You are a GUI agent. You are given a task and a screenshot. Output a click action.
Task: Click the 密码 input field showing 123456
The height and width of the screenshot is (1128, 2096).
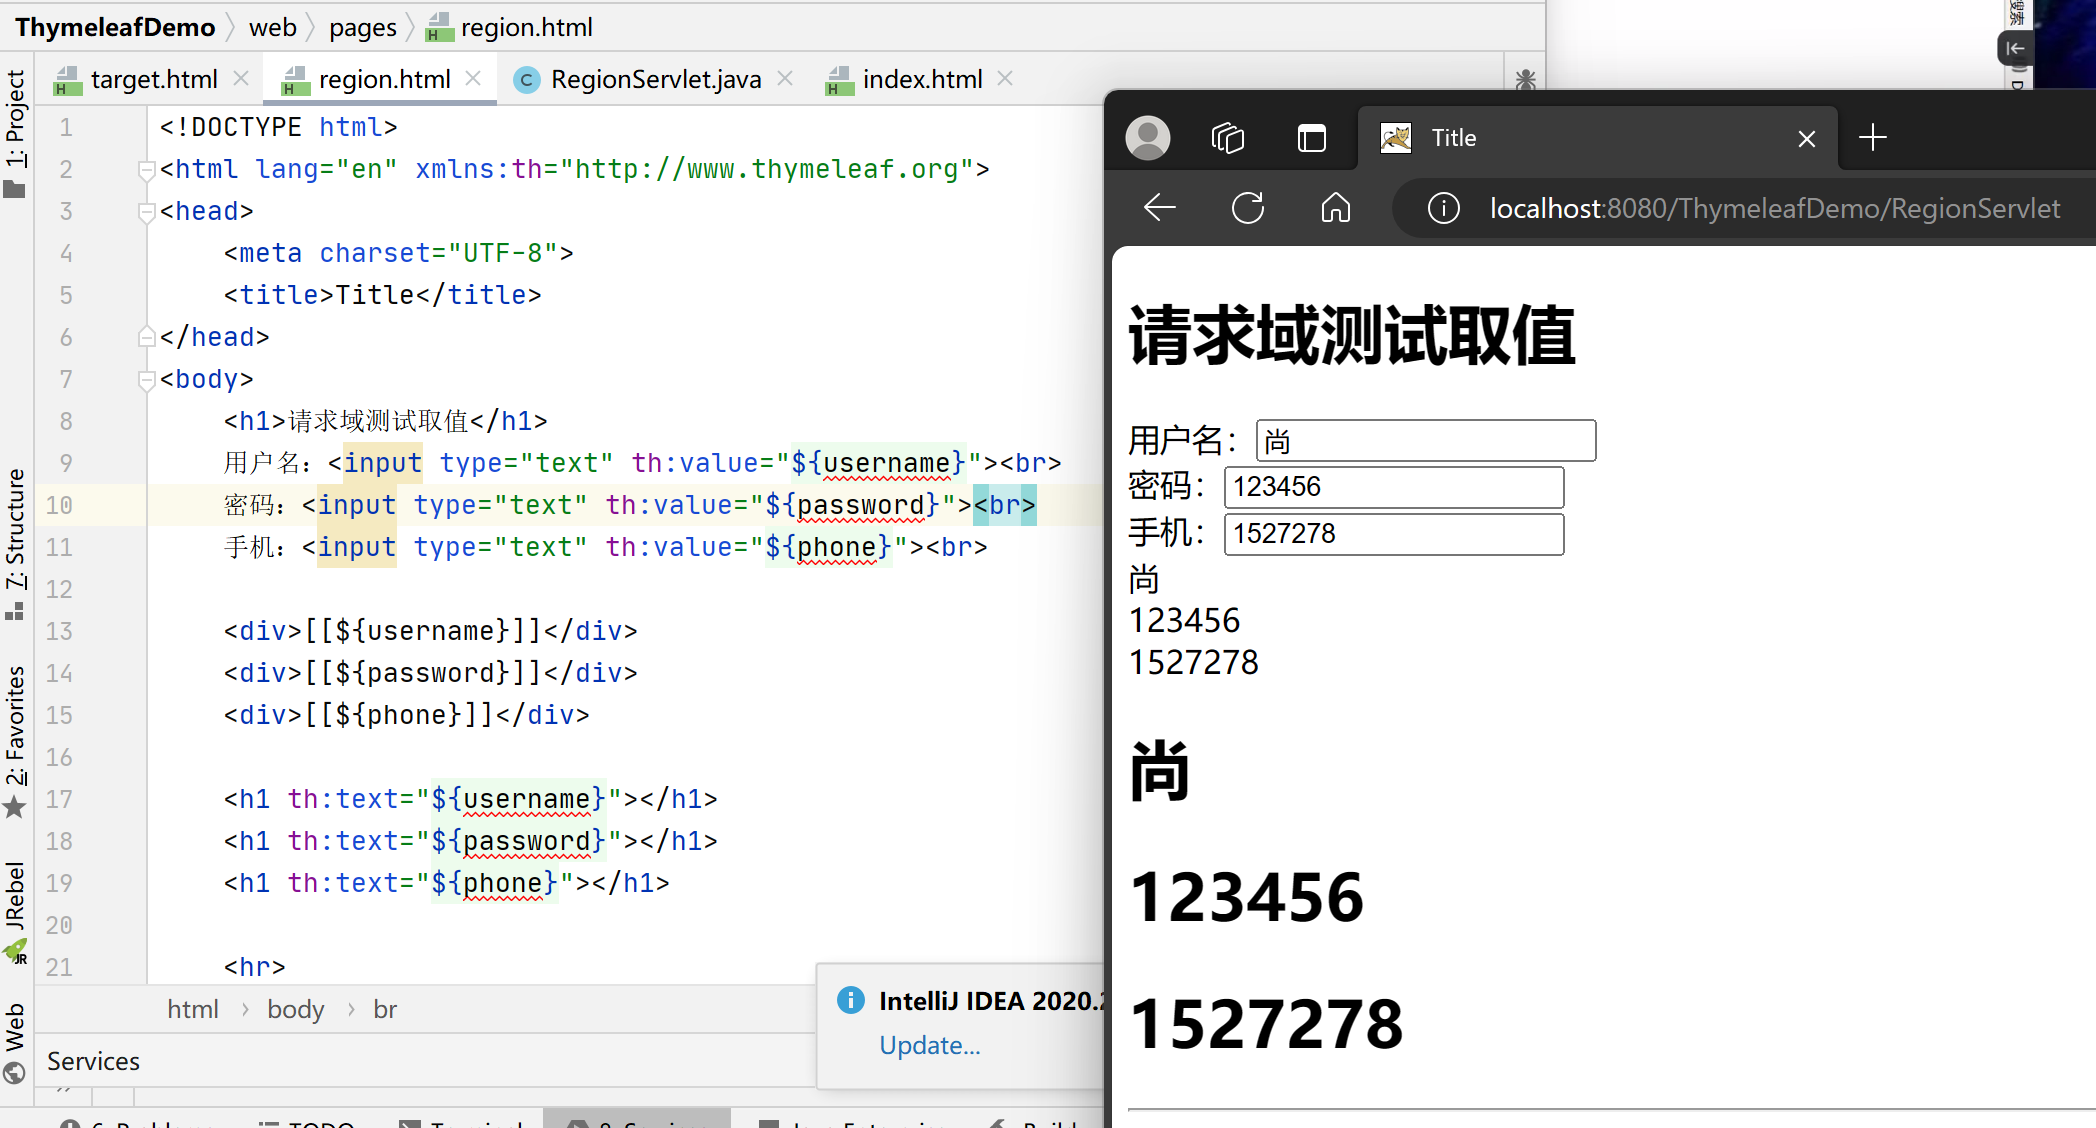click(x=1393, y=487)
